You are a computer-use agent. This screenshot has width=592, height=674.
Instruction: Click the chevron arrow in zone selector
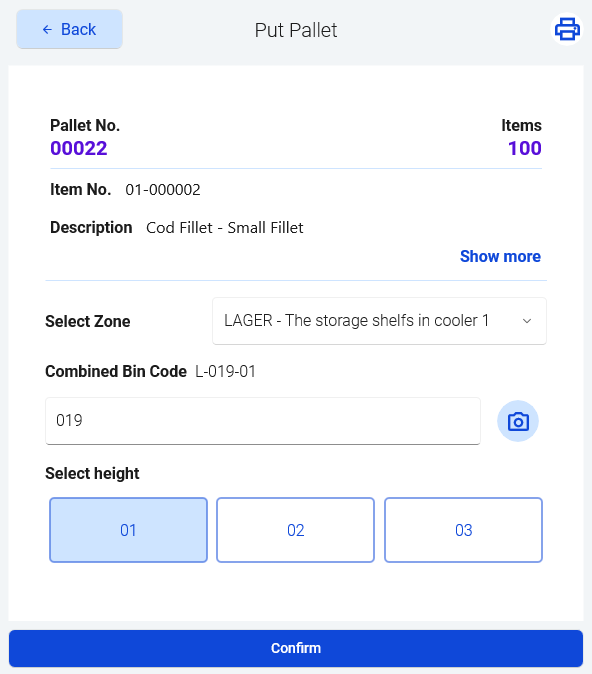(x=527, y=321)
